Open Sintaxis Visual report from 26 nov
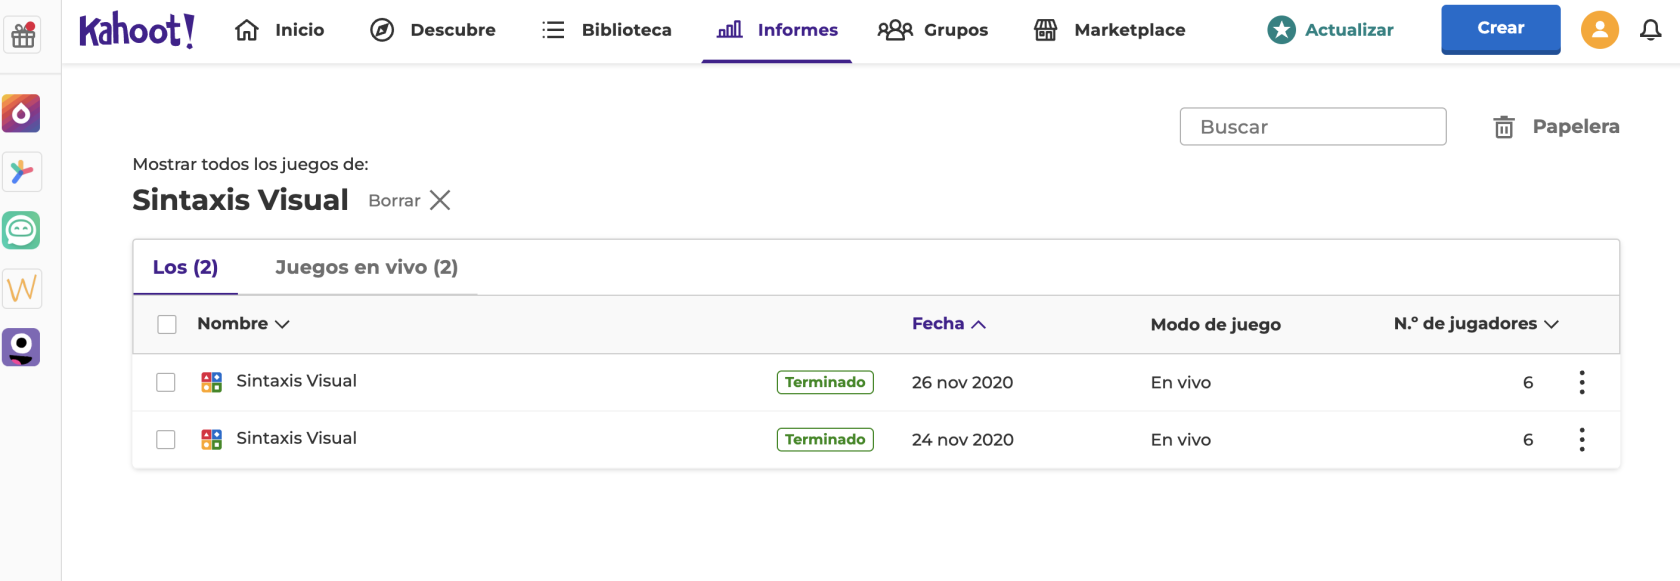 coord(296,381)
